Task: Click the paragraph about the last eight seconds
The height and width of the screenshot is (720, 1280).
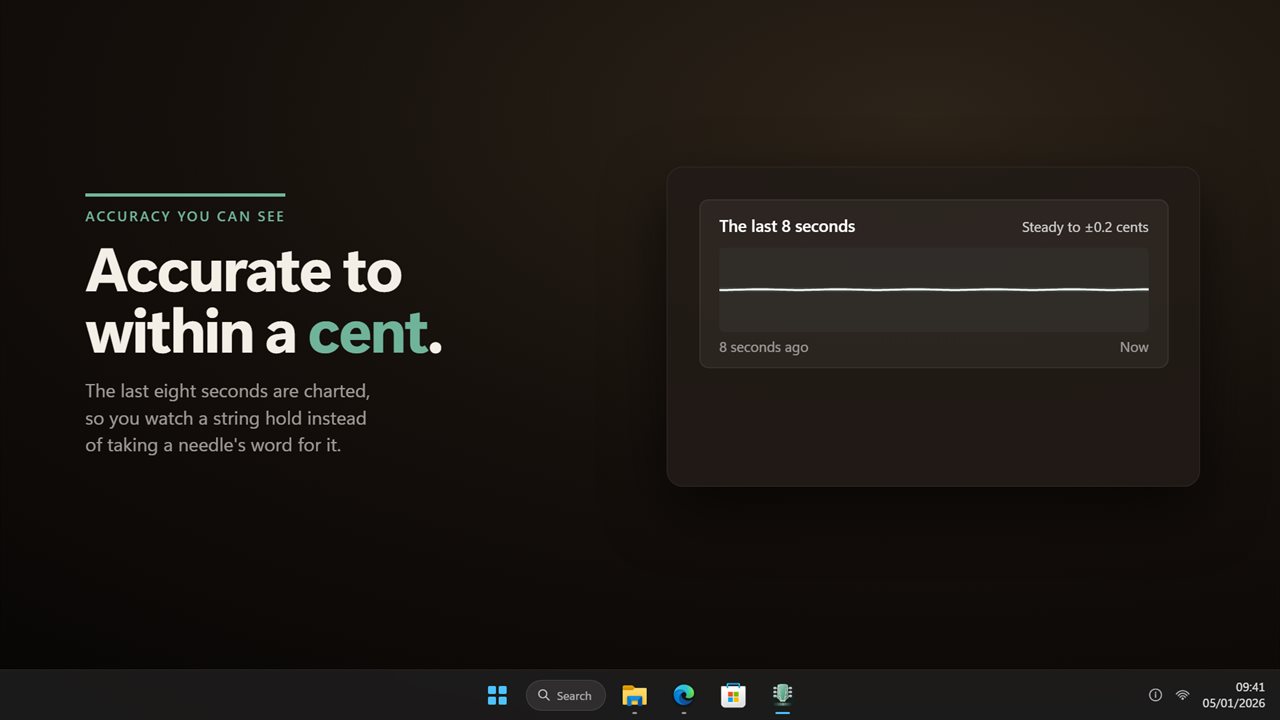Action: click(228, 418)
